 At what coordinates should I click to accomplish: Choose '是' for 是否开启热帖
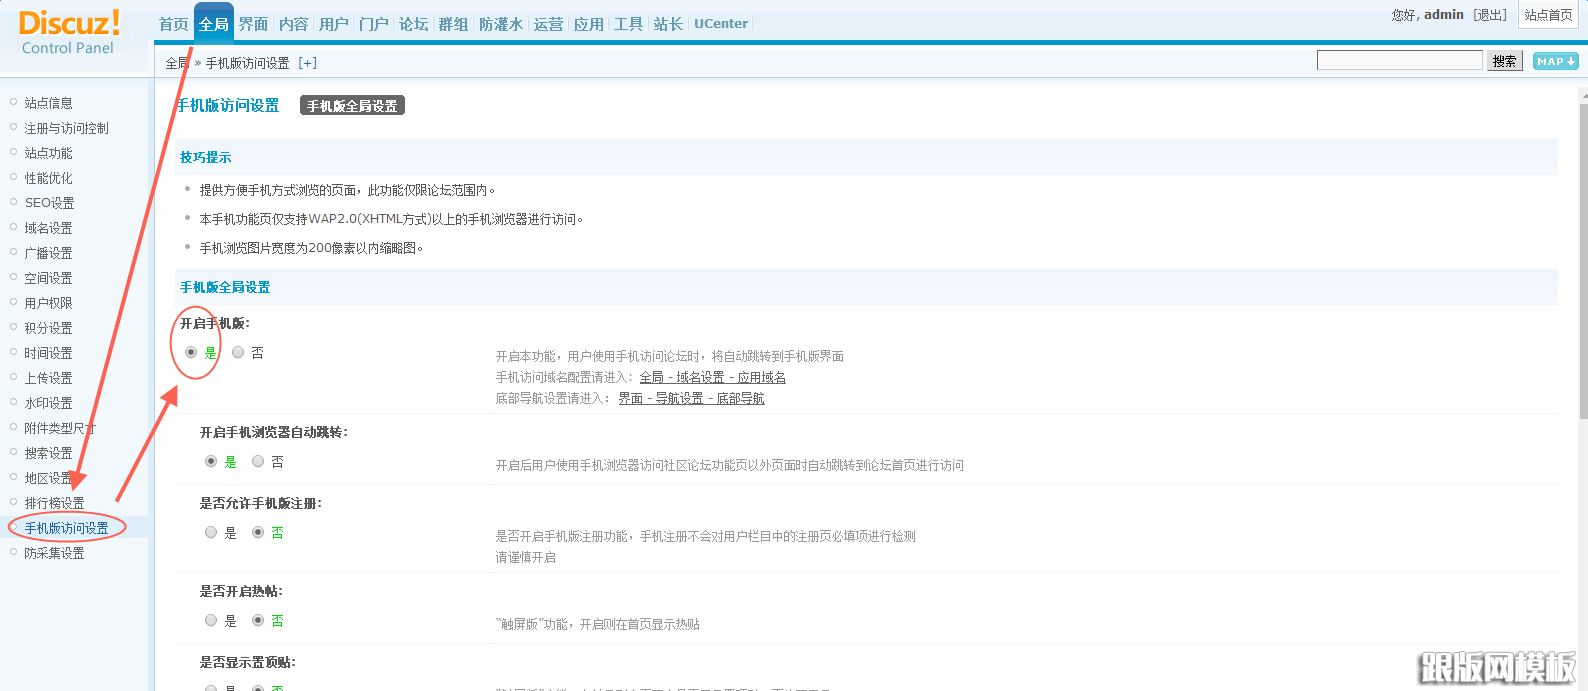coord(211,621)
